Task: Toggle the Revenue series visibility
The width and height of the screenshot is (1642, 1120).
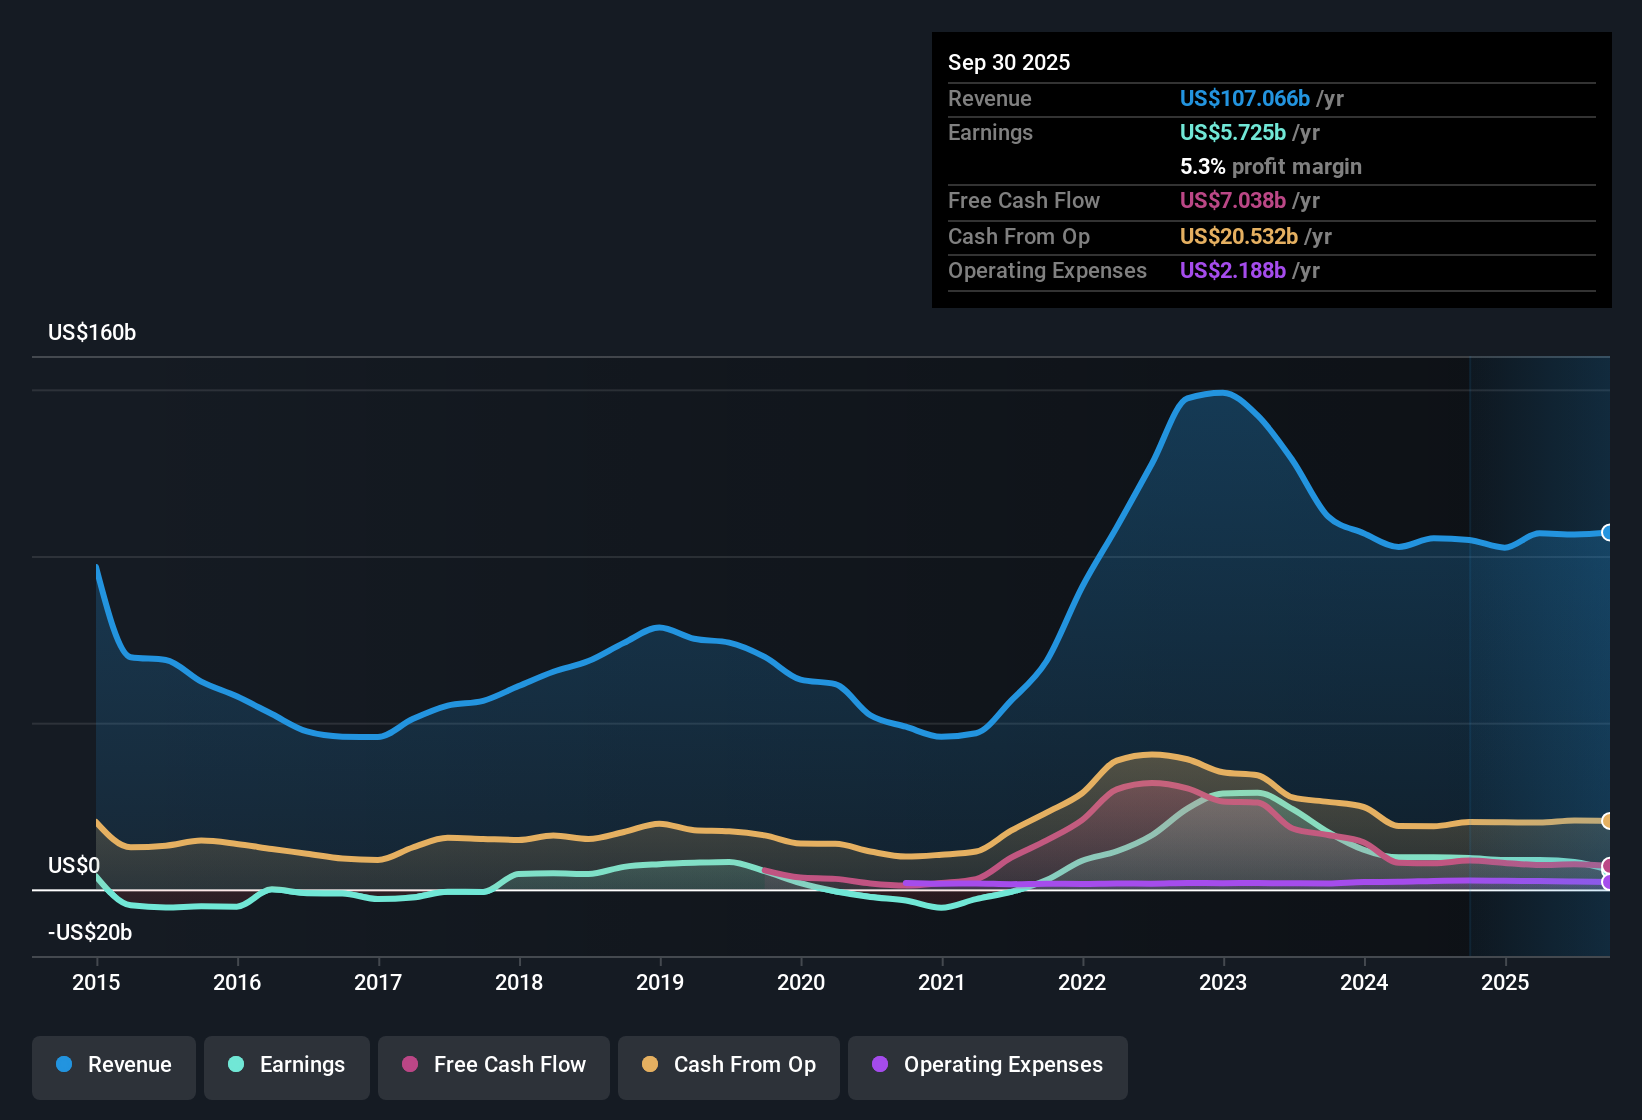Action: [x=113, y=1065]
